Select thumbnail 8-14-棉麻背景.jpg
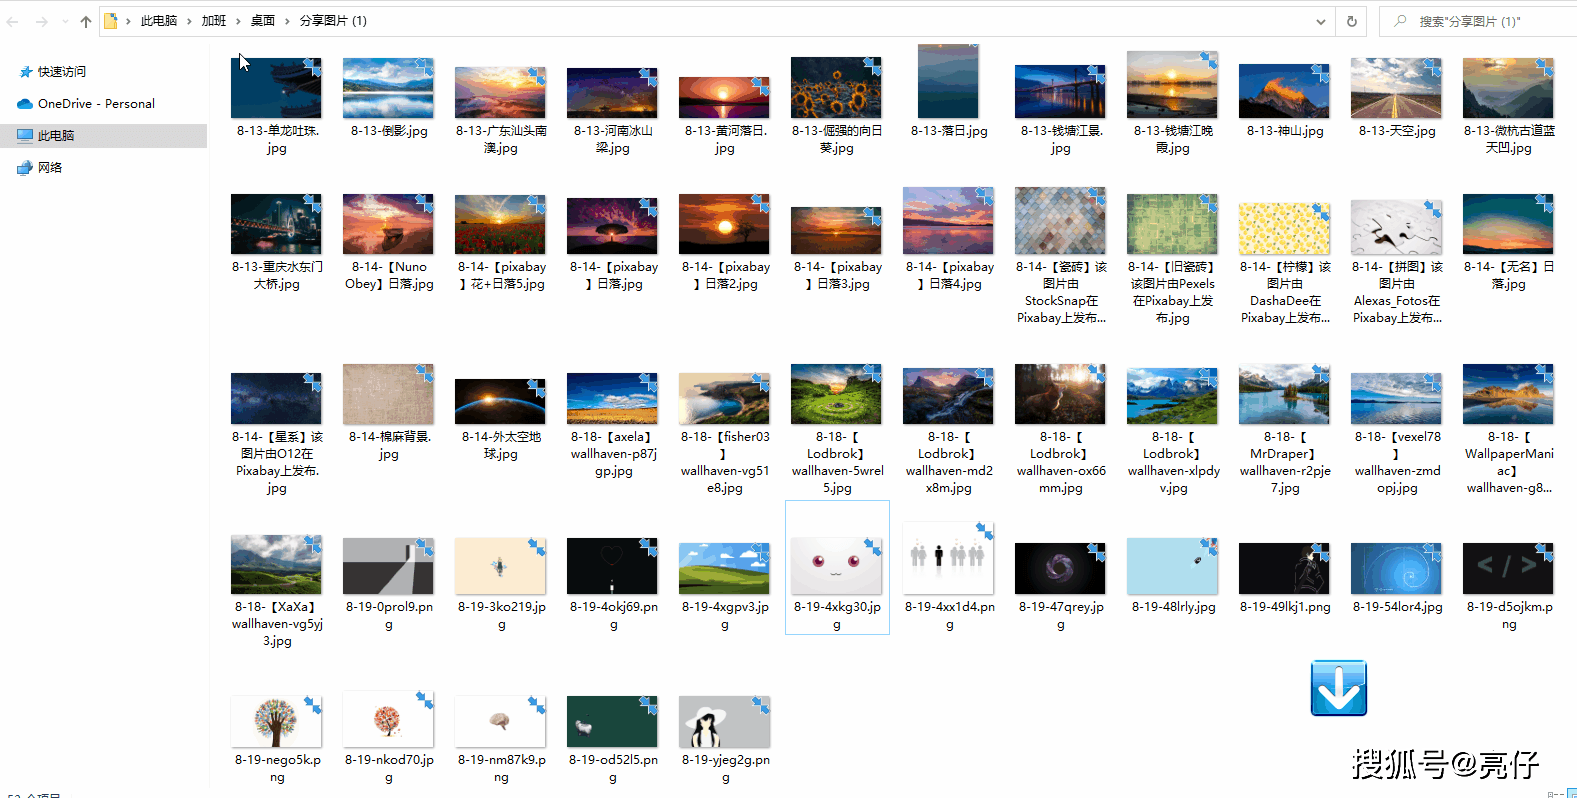The image size is (1577, 798). click(x=388, y=394)
